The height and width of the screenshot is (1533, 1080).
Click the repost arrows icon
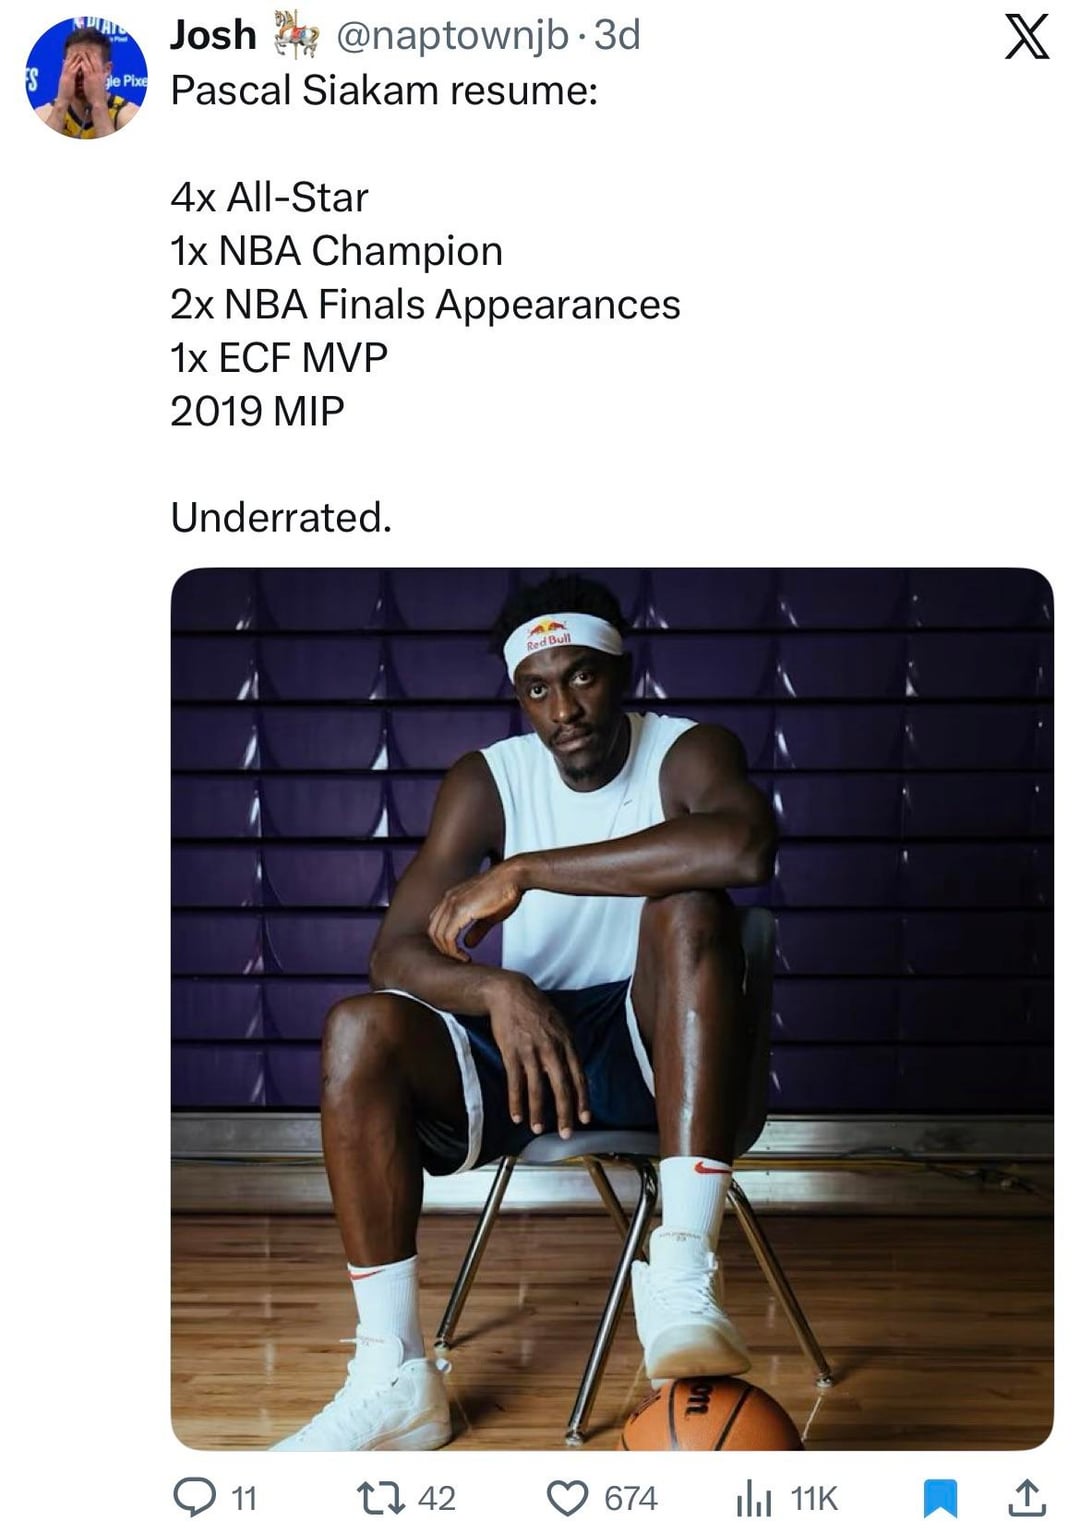coord(380,1497)
